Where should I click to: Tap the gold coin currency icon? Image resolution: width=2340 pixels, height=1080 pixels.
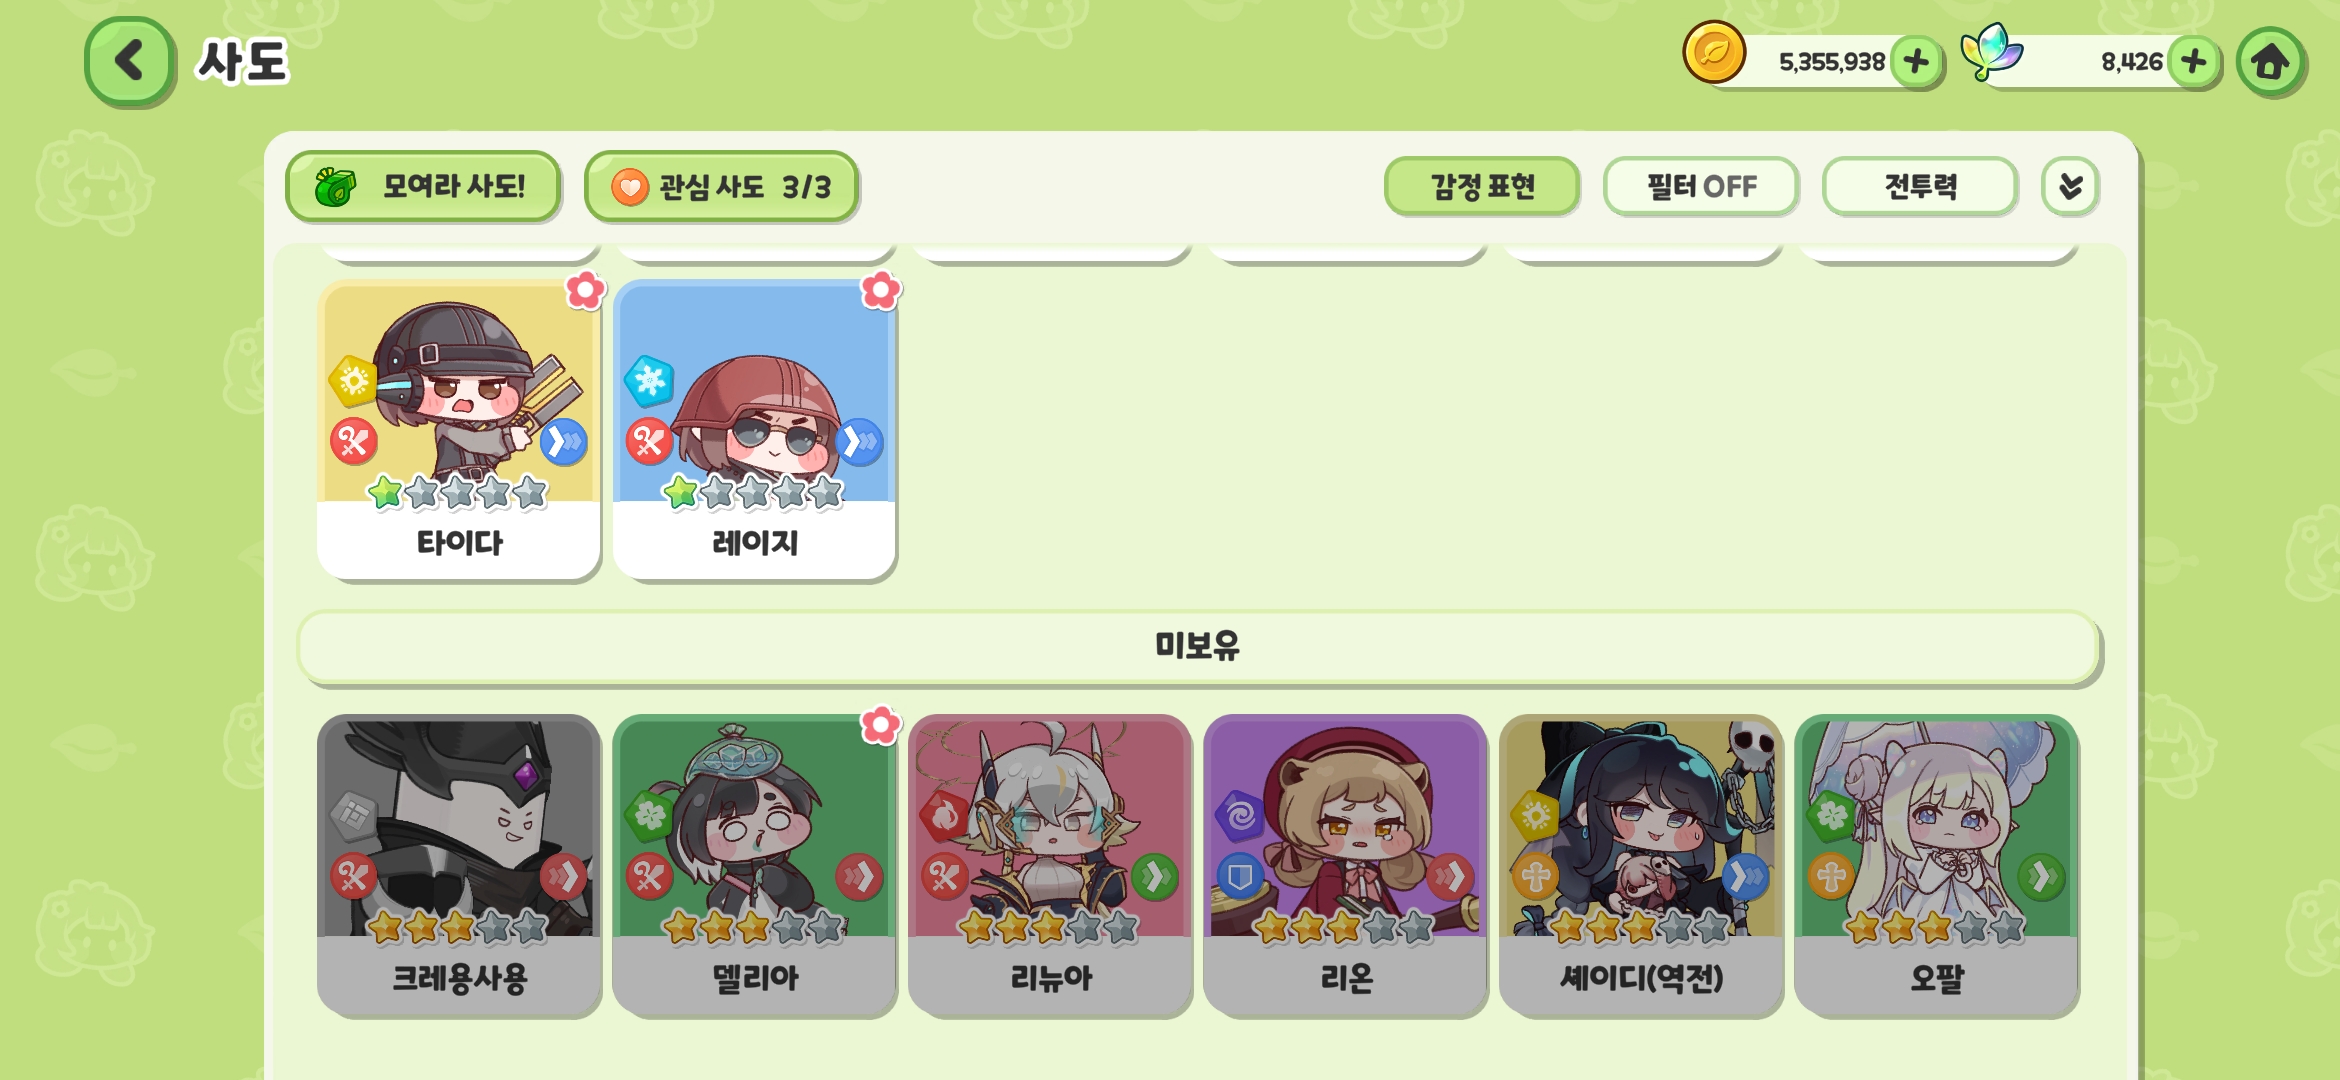pos(1714,52)
